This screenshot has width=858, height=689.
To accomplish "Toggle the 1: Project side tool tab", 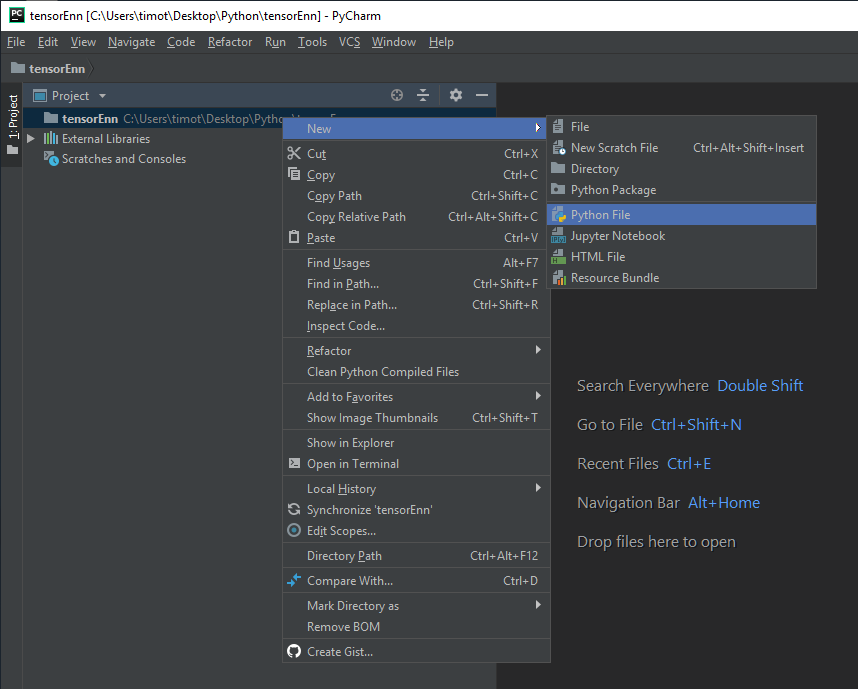I will (12, 124).
